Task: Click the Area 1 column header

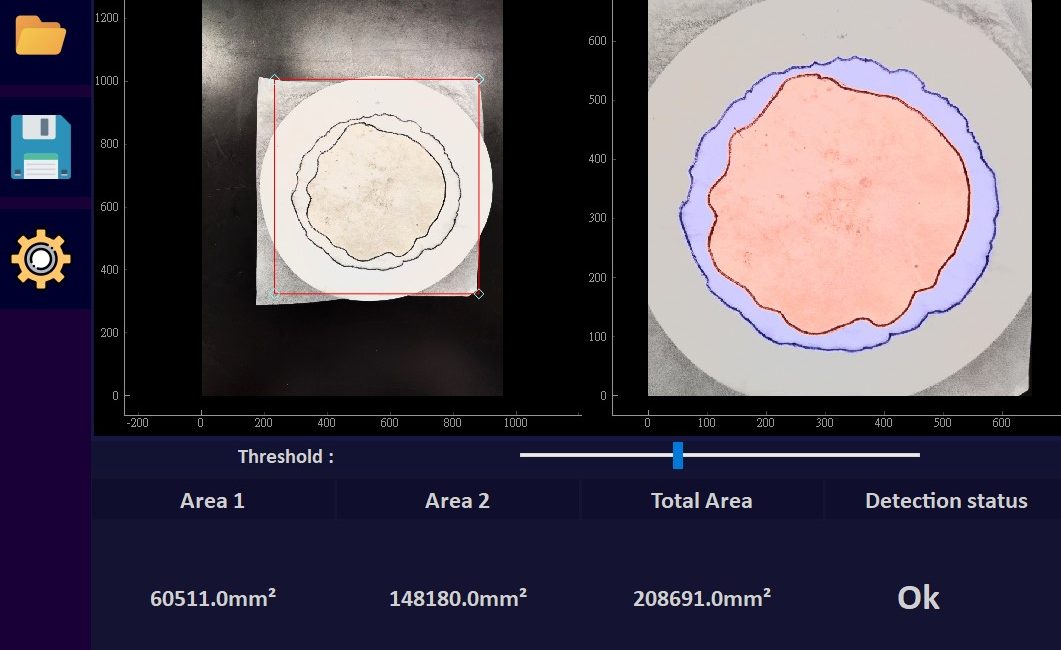Action: (x=212, y=501)
